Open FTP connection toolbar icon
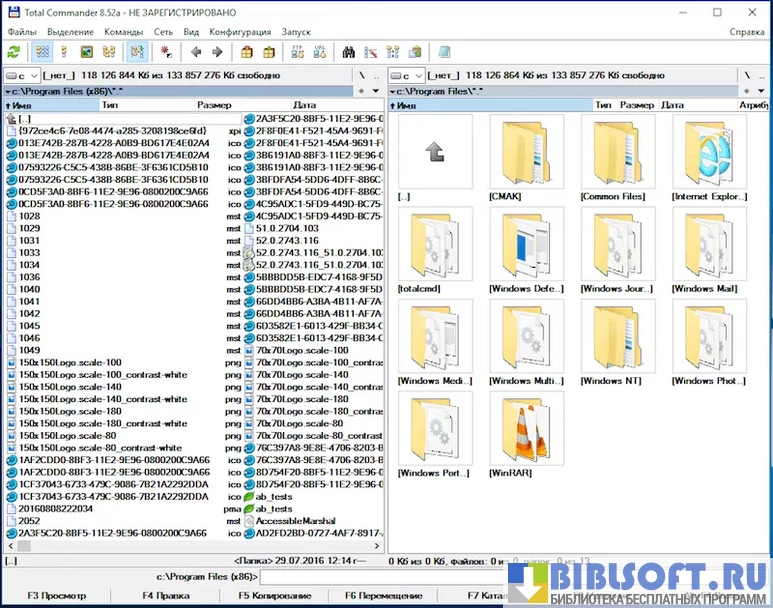The width and height of the screenshot is (773, 608). coord(297,52)
